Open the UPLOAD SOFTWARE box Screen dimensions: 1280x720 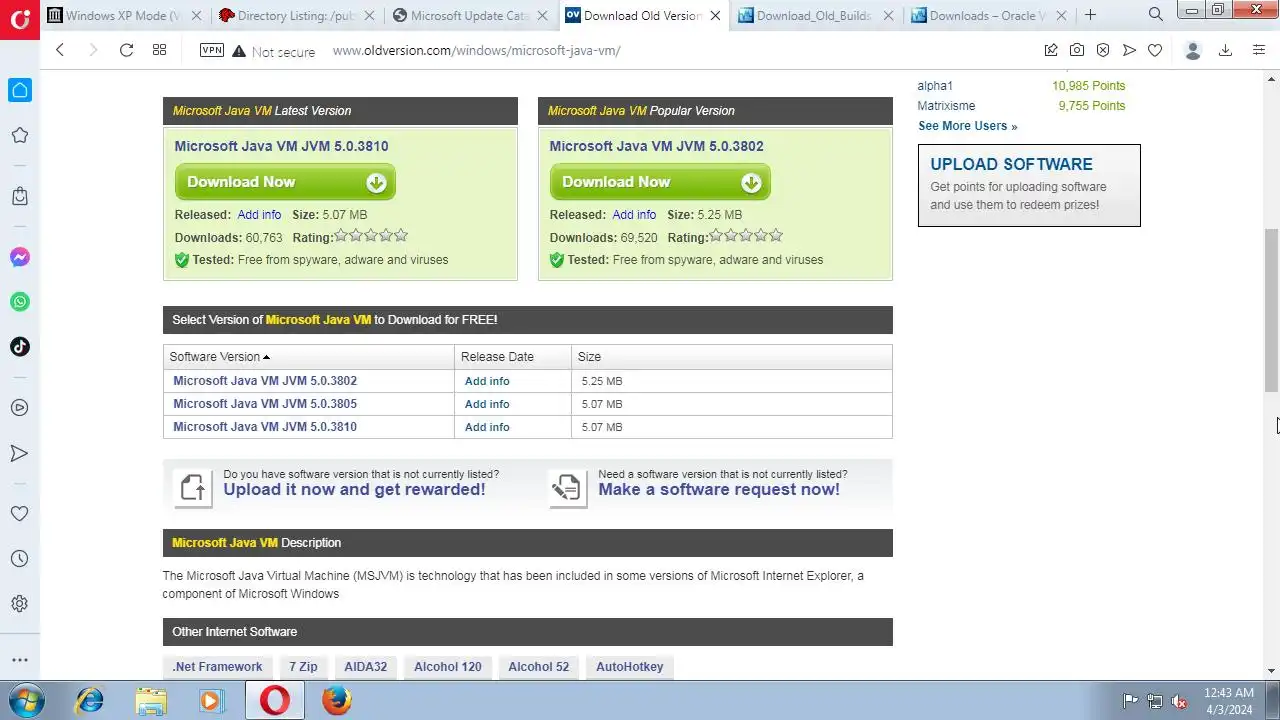(x=1029, y=185)
